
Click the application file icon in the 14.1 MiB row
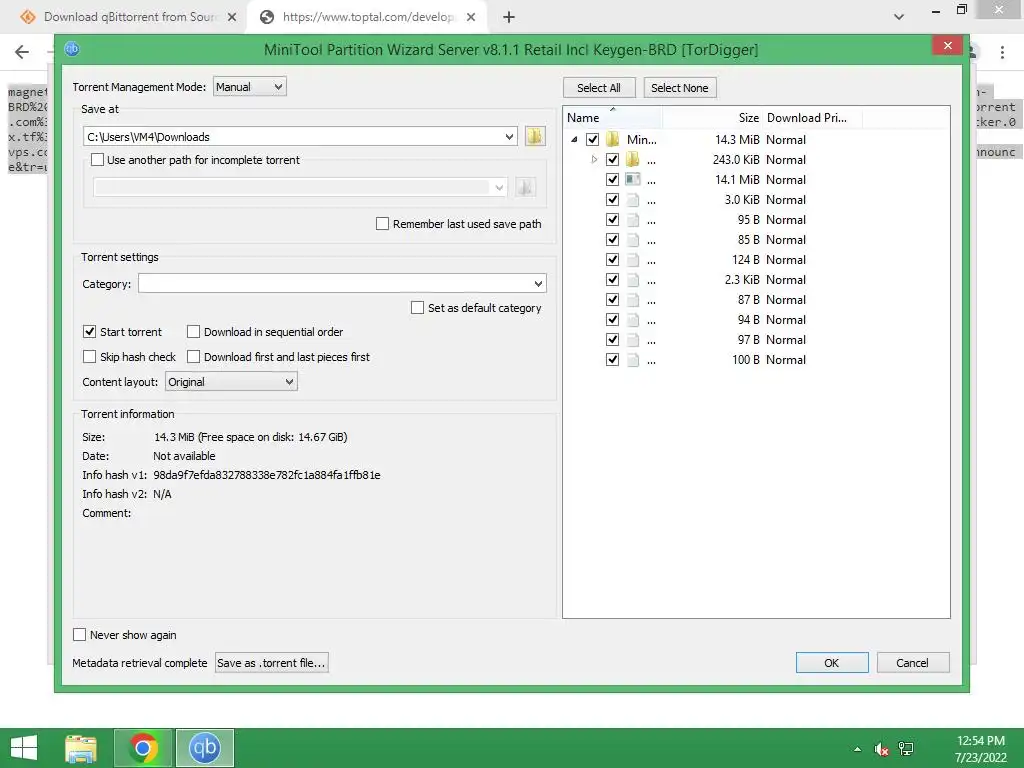tap(632, 179)
